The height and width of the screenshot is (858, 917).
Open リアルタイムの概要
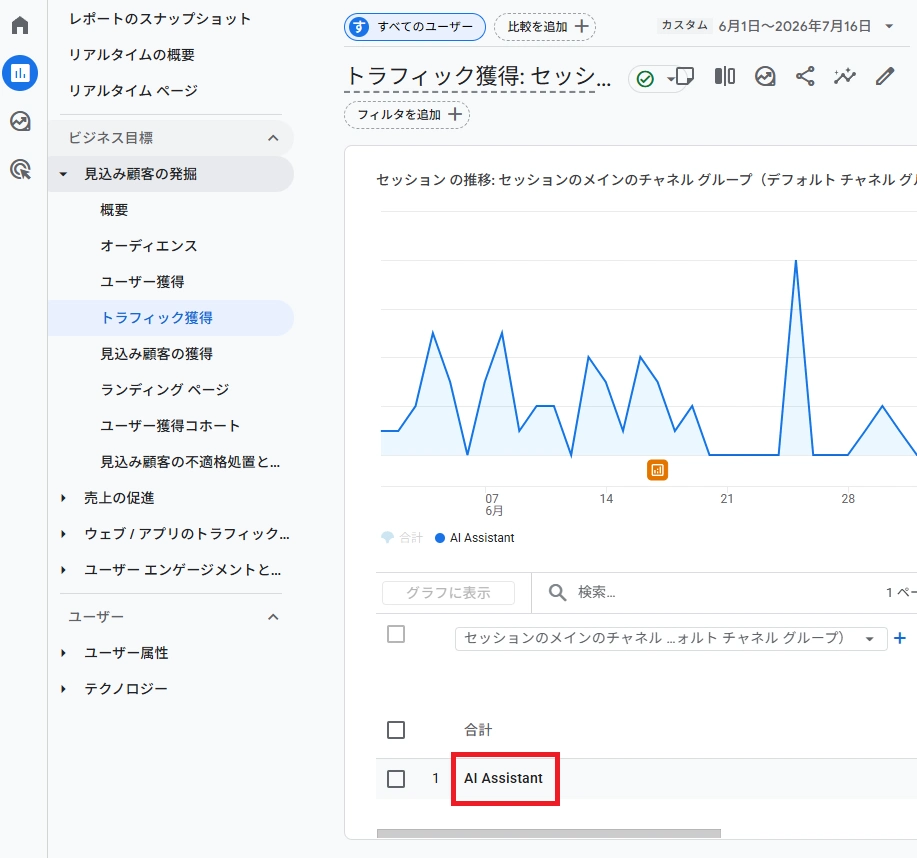[132, 55]
